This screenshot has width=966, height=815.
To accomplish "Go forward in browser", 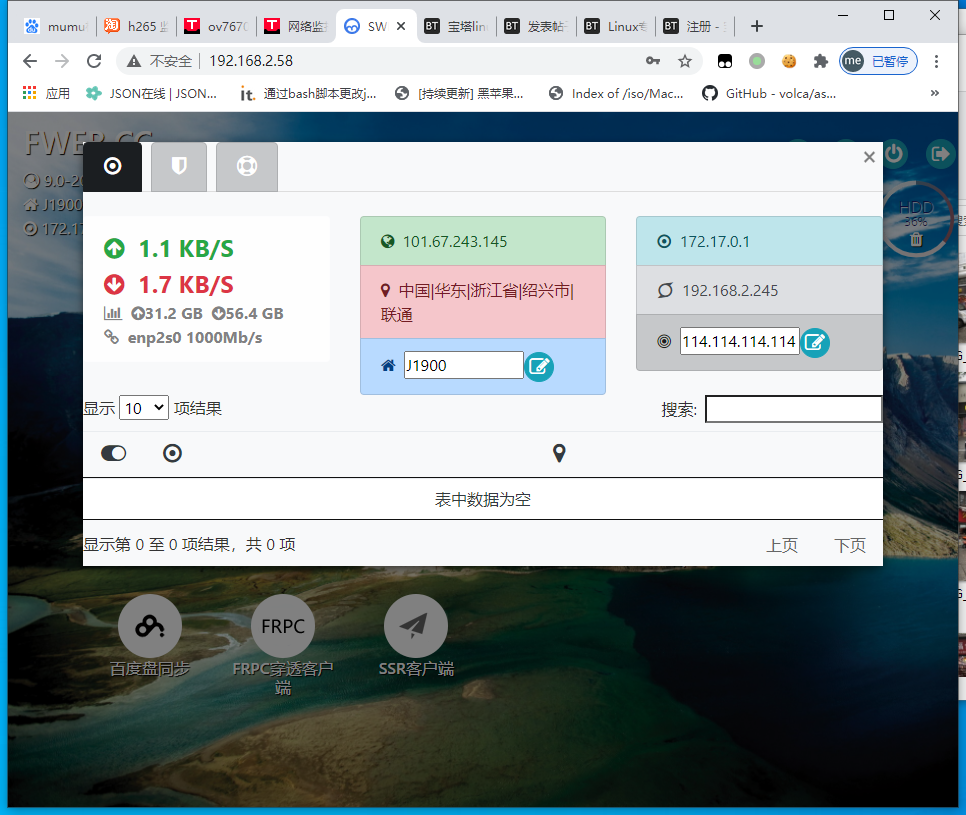I will [62, 61].
